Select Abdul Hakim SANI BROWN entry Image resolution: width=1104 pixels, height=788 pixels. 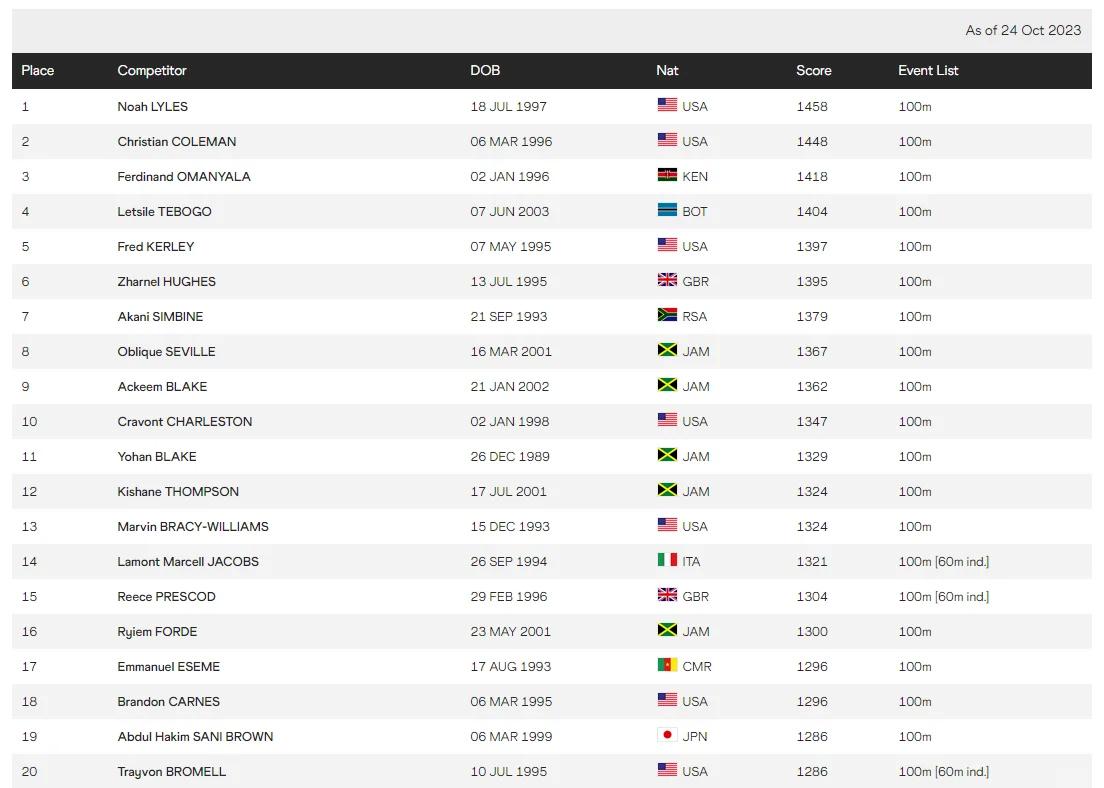(x=195, y=736)
